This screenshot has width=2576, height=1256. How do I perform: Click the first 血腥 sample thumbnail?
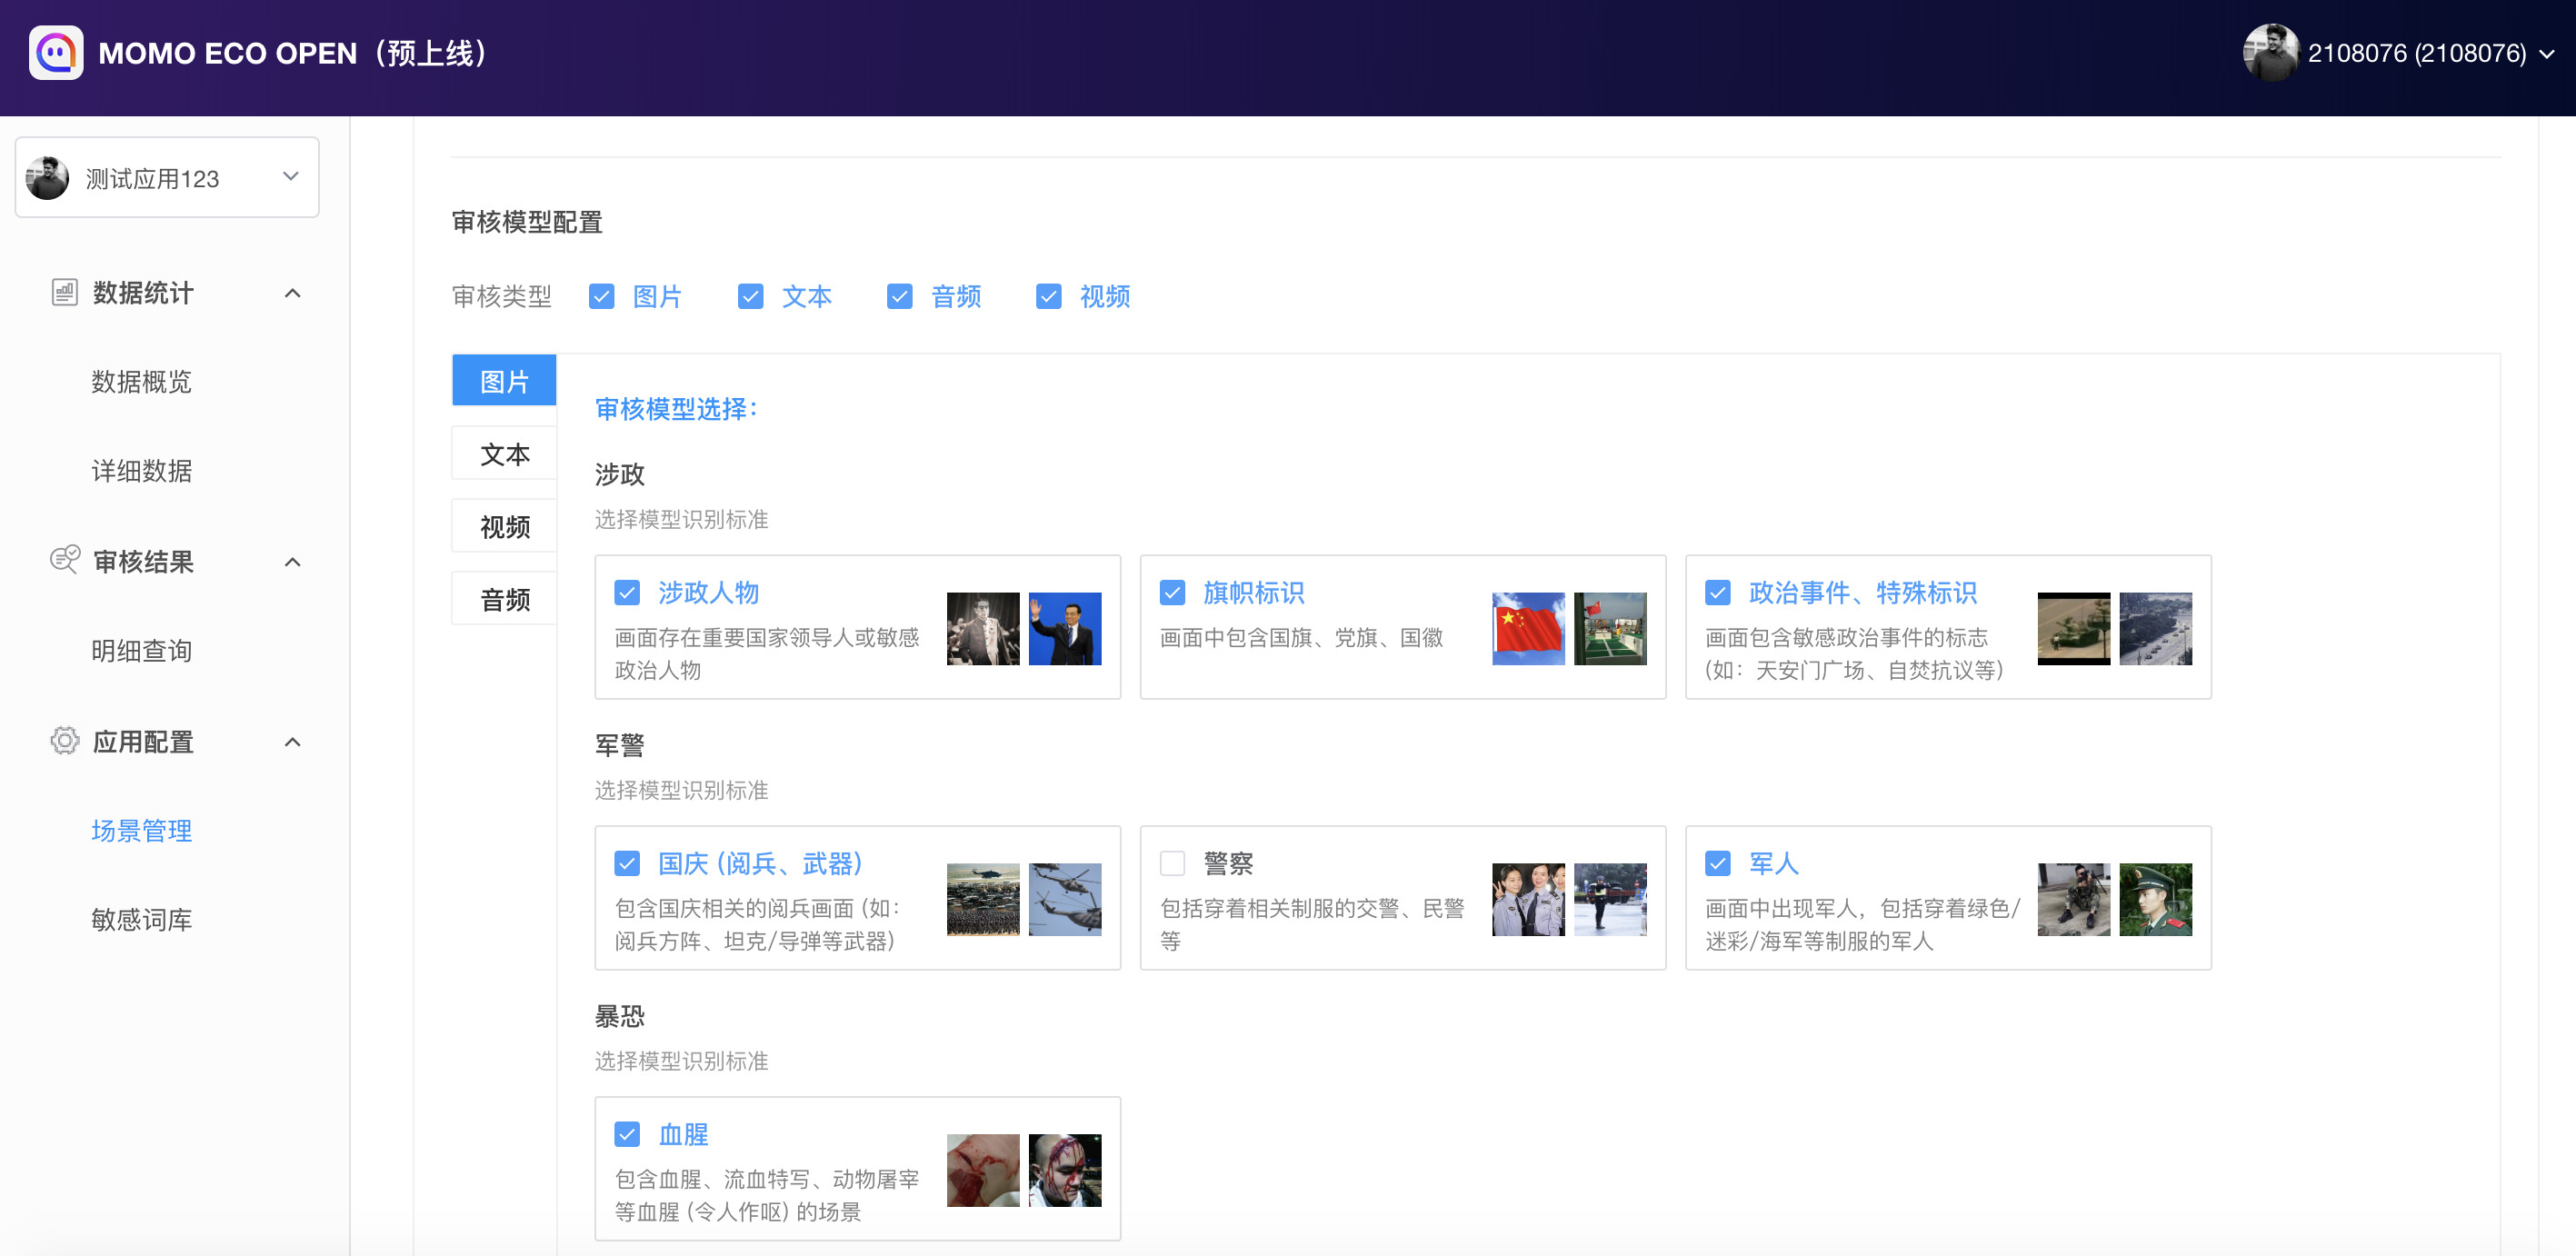click(x=982, y=1170)
